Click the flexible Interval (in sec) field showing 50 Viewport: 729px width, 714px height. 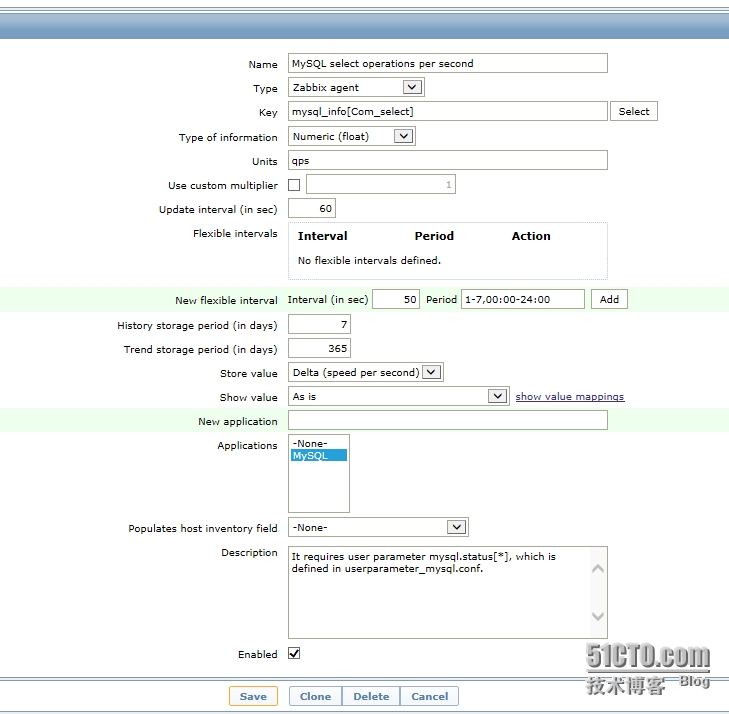pyautogui.click(x=396, y=299)
